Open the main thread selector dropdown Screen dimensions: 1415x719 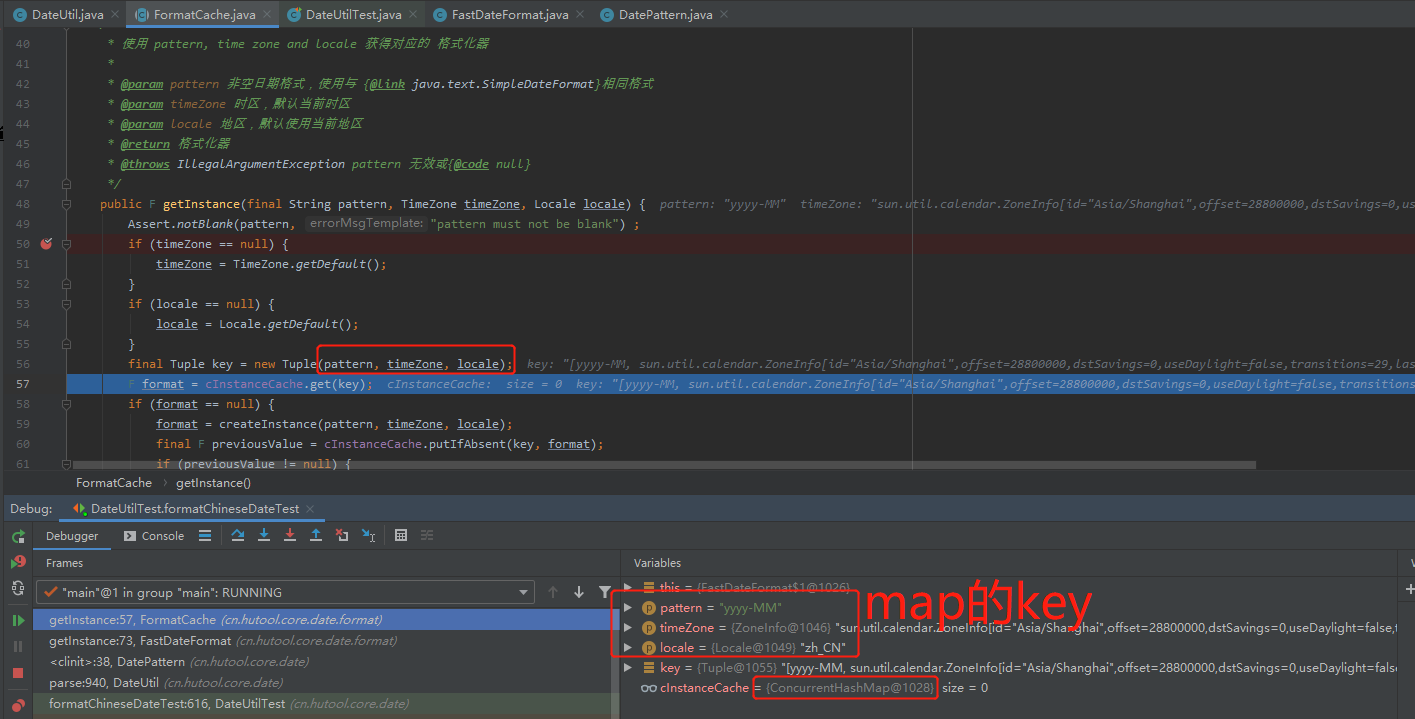pyautogui.click(x=526, y=591)
